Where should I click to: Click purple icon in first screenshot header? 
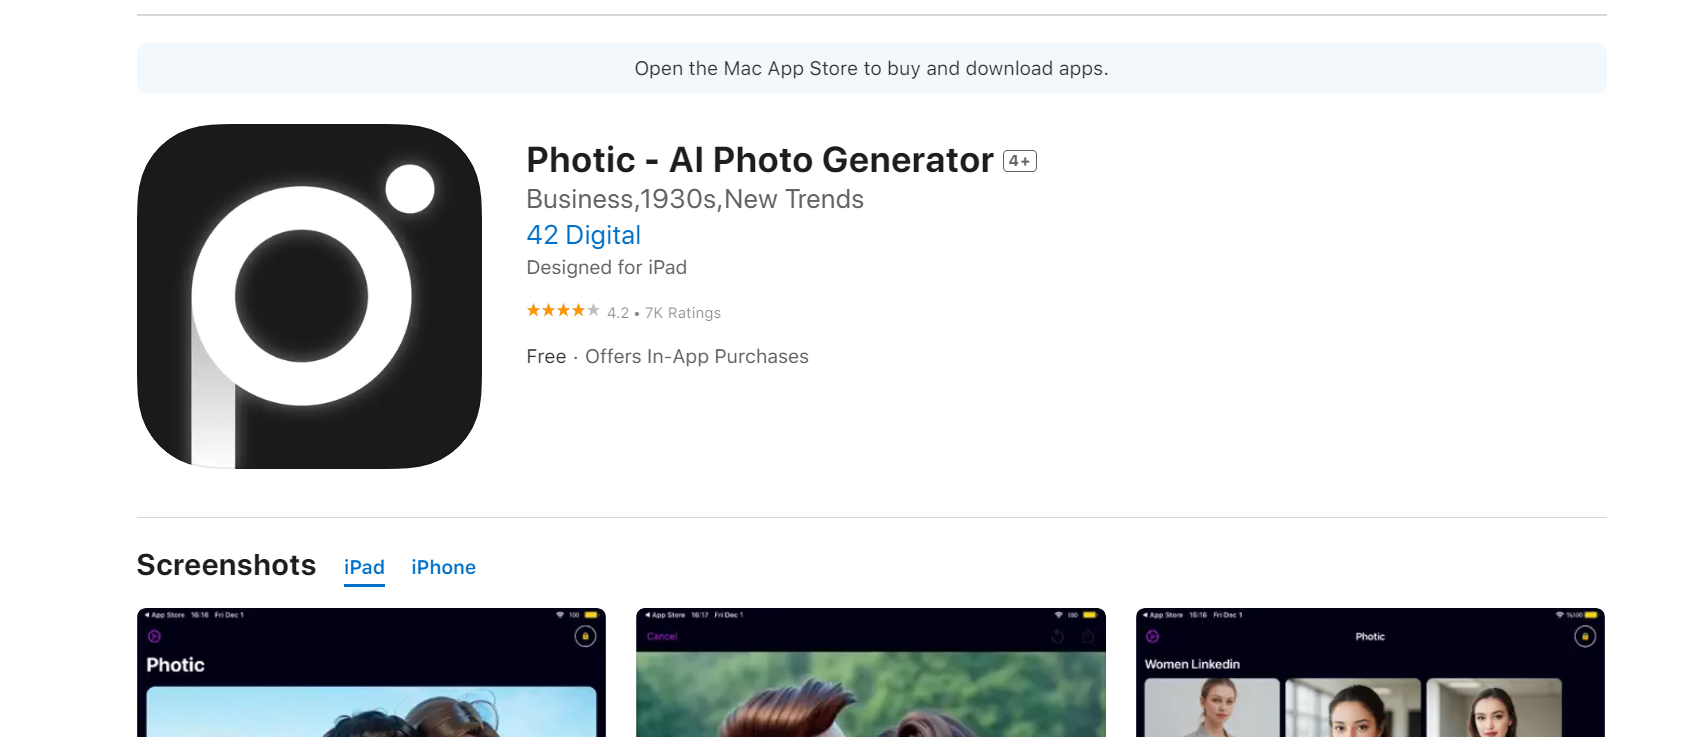coord(154,636)
